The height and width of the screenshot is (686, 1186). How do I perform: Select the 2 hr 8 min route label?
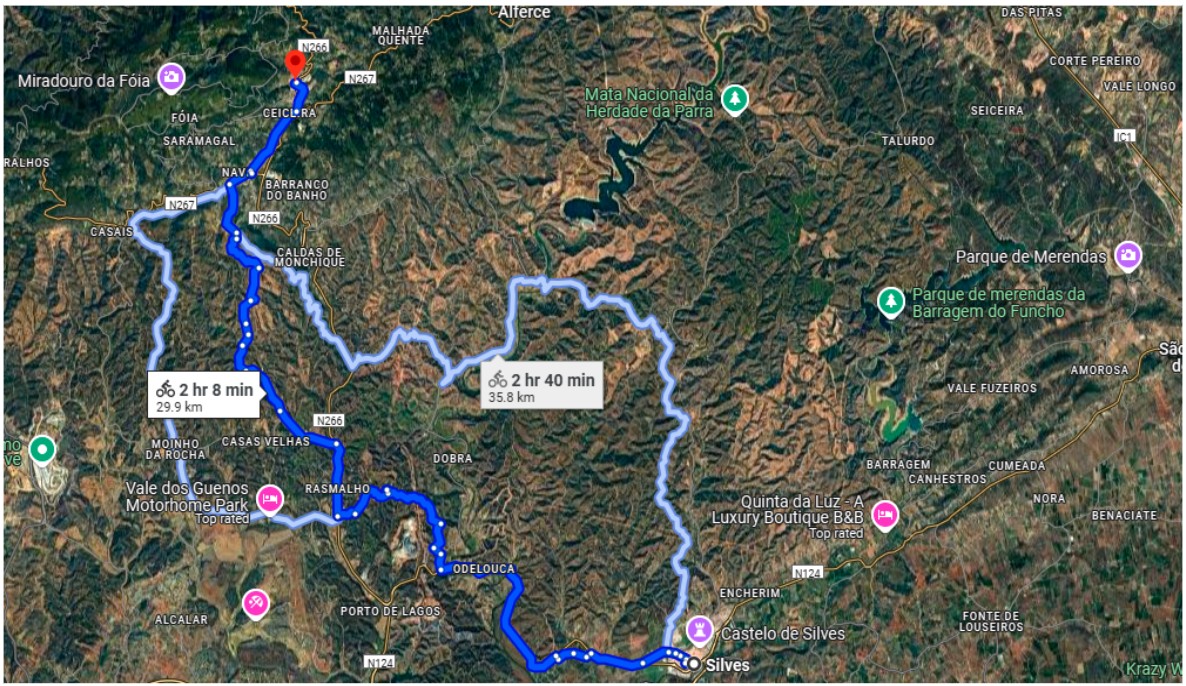[x=203, y=396]
